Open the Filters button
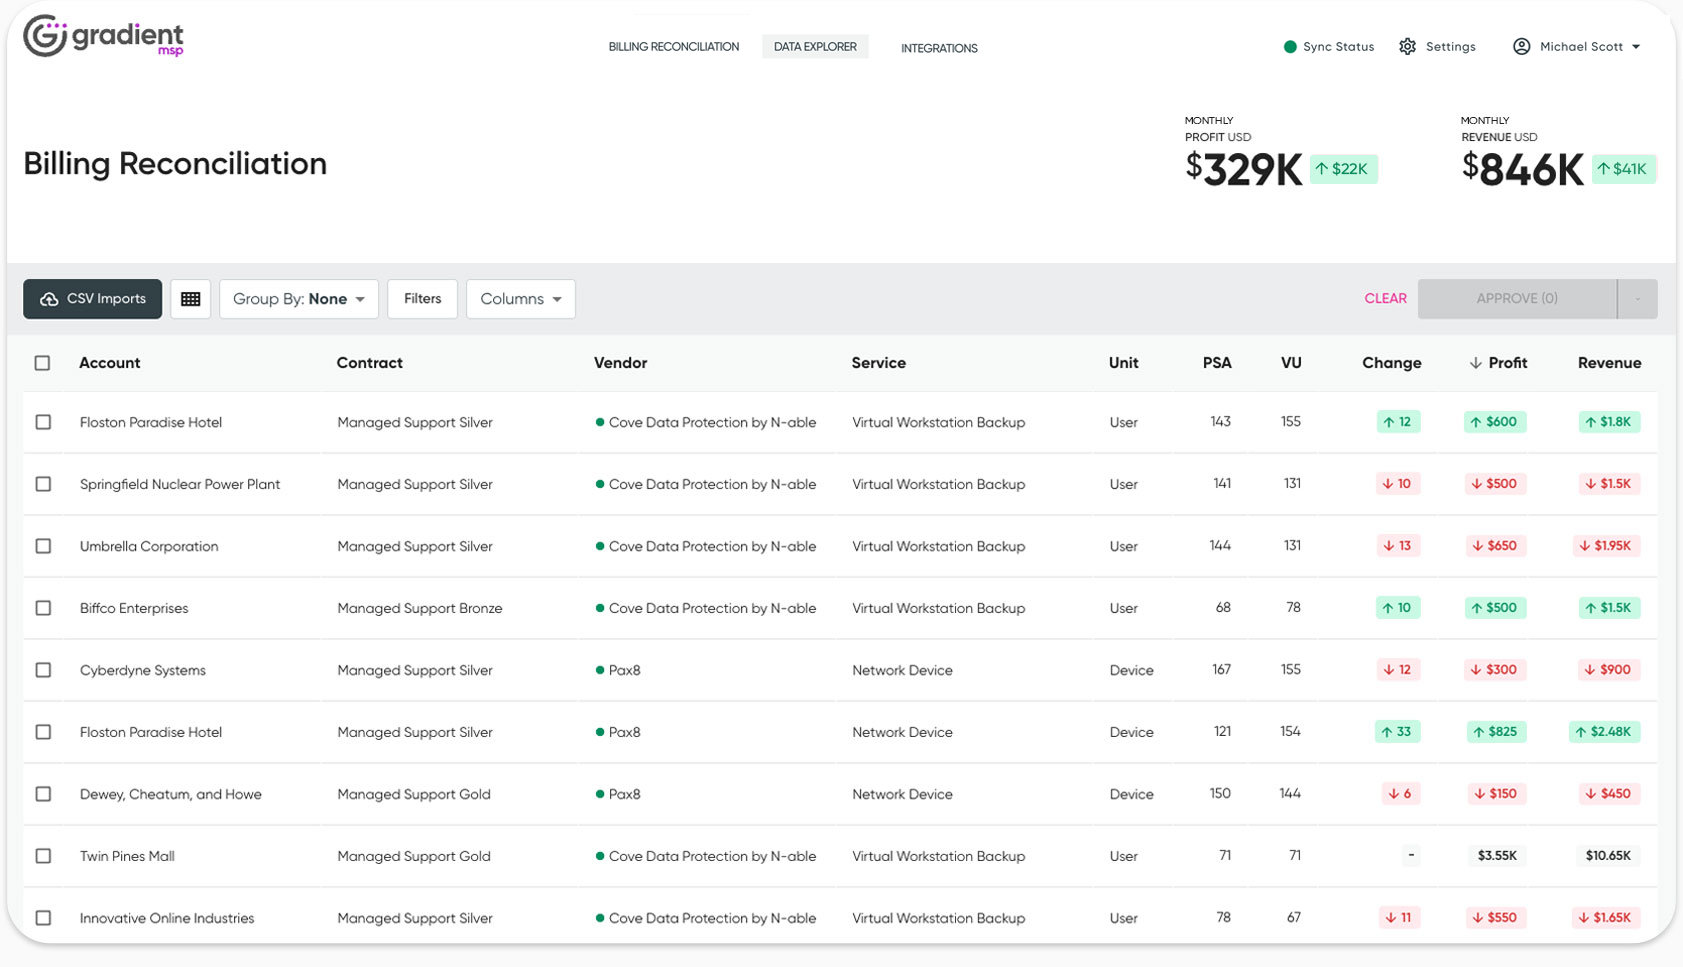1683x967 pixels. (x=422, y=299)
